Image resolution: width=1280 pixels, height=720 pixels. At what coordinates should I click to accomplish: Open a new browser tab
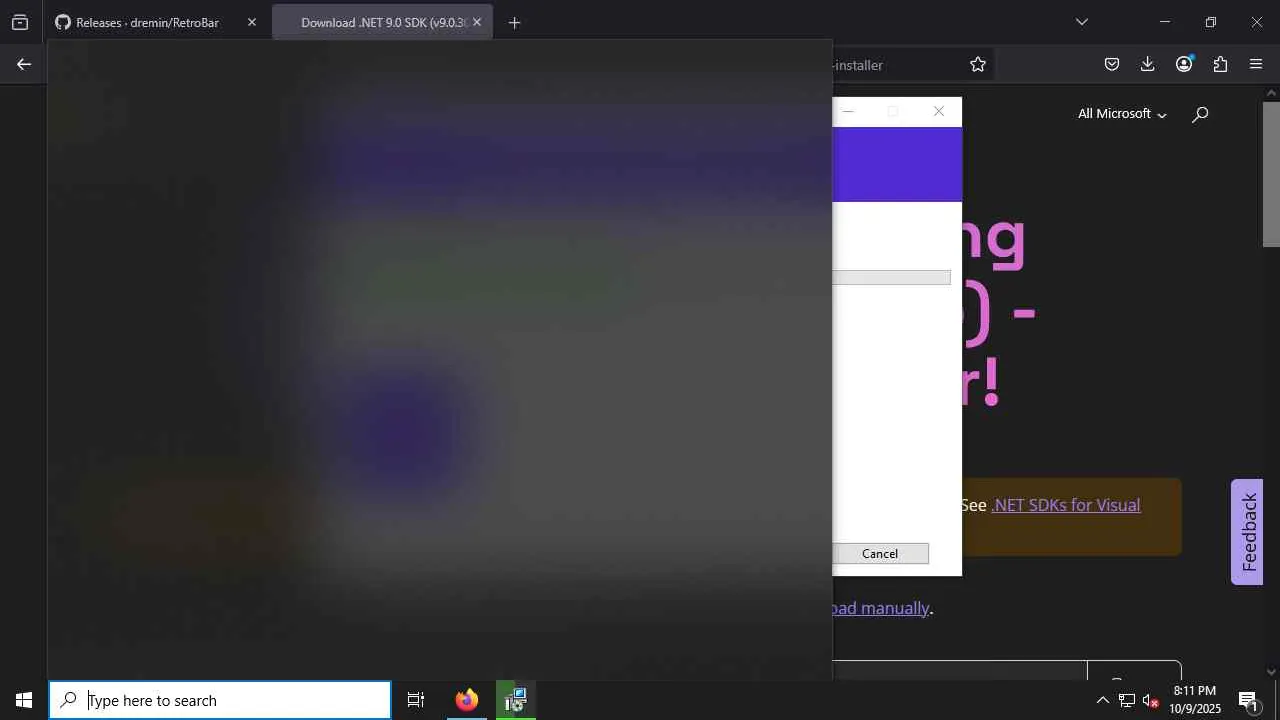click(514, 22)
